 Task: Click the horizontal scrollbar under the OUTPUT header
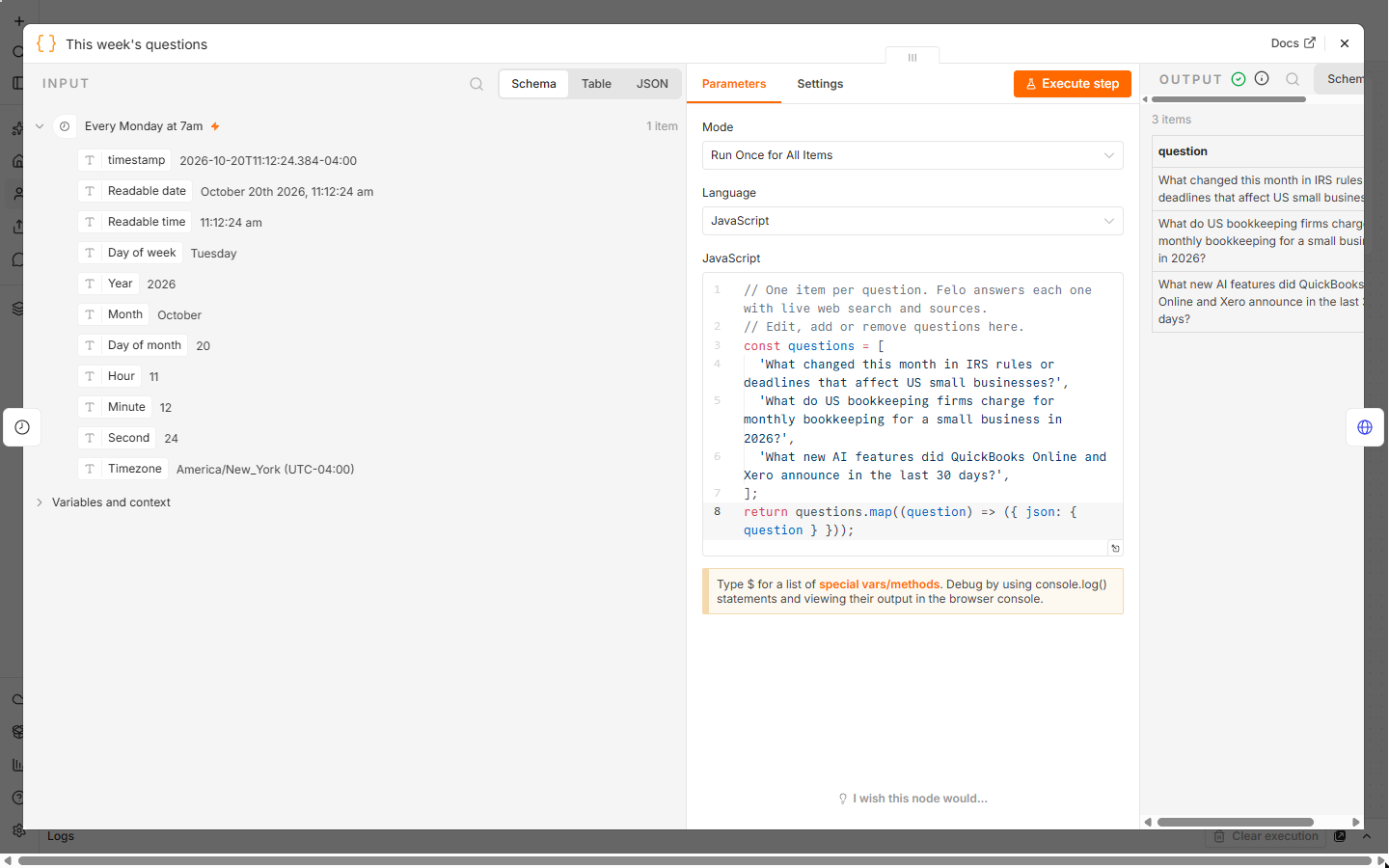(x=1229, y=100)
